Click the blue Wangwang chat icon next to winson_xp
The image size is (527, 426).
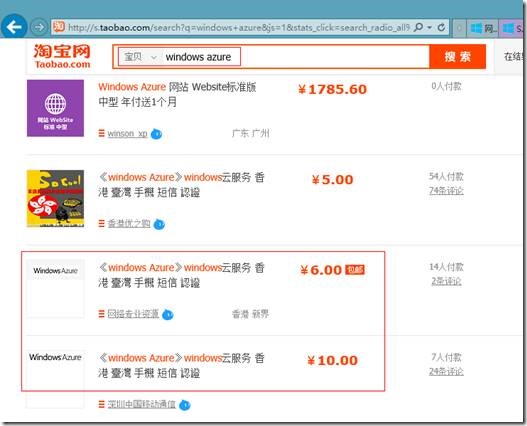[x=157, y=134]
